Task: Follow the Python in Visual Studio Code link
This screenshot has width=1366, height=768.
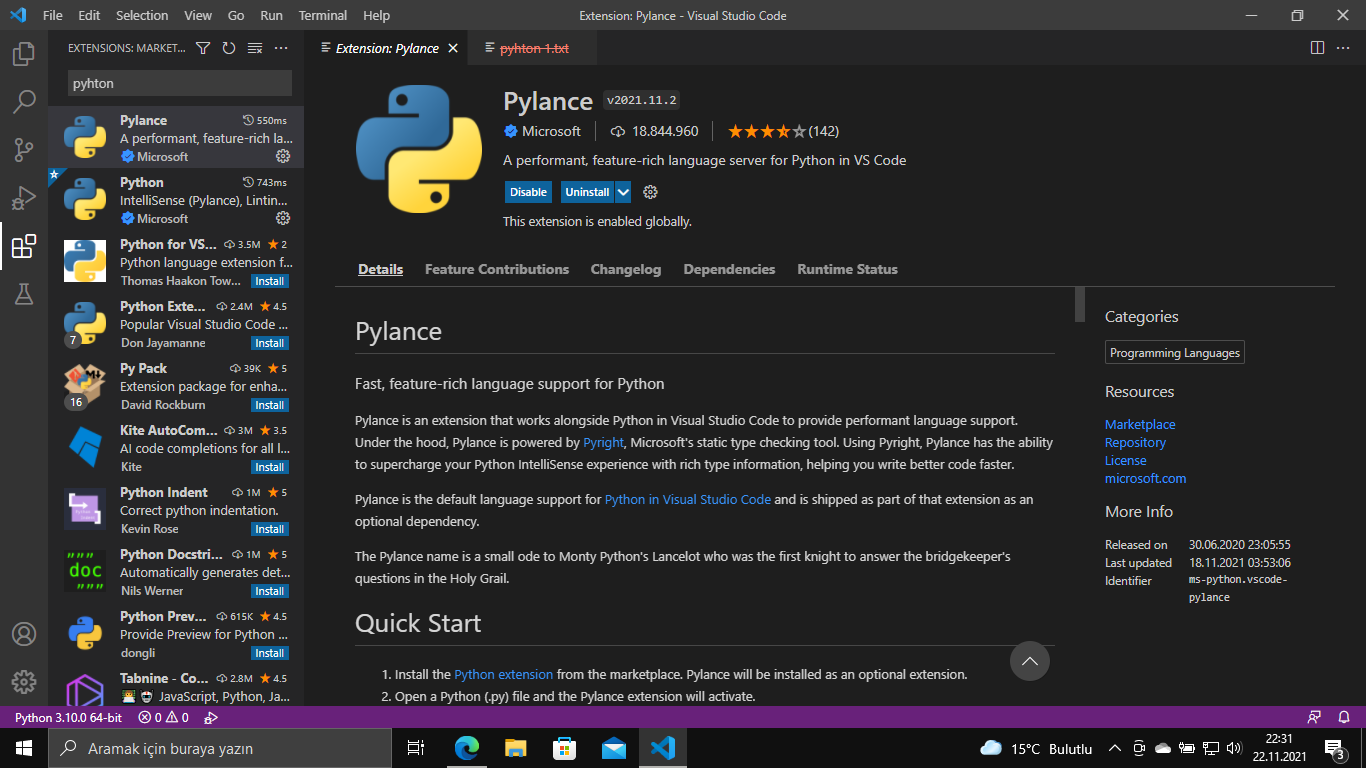Action: click(x=688, y=499)
